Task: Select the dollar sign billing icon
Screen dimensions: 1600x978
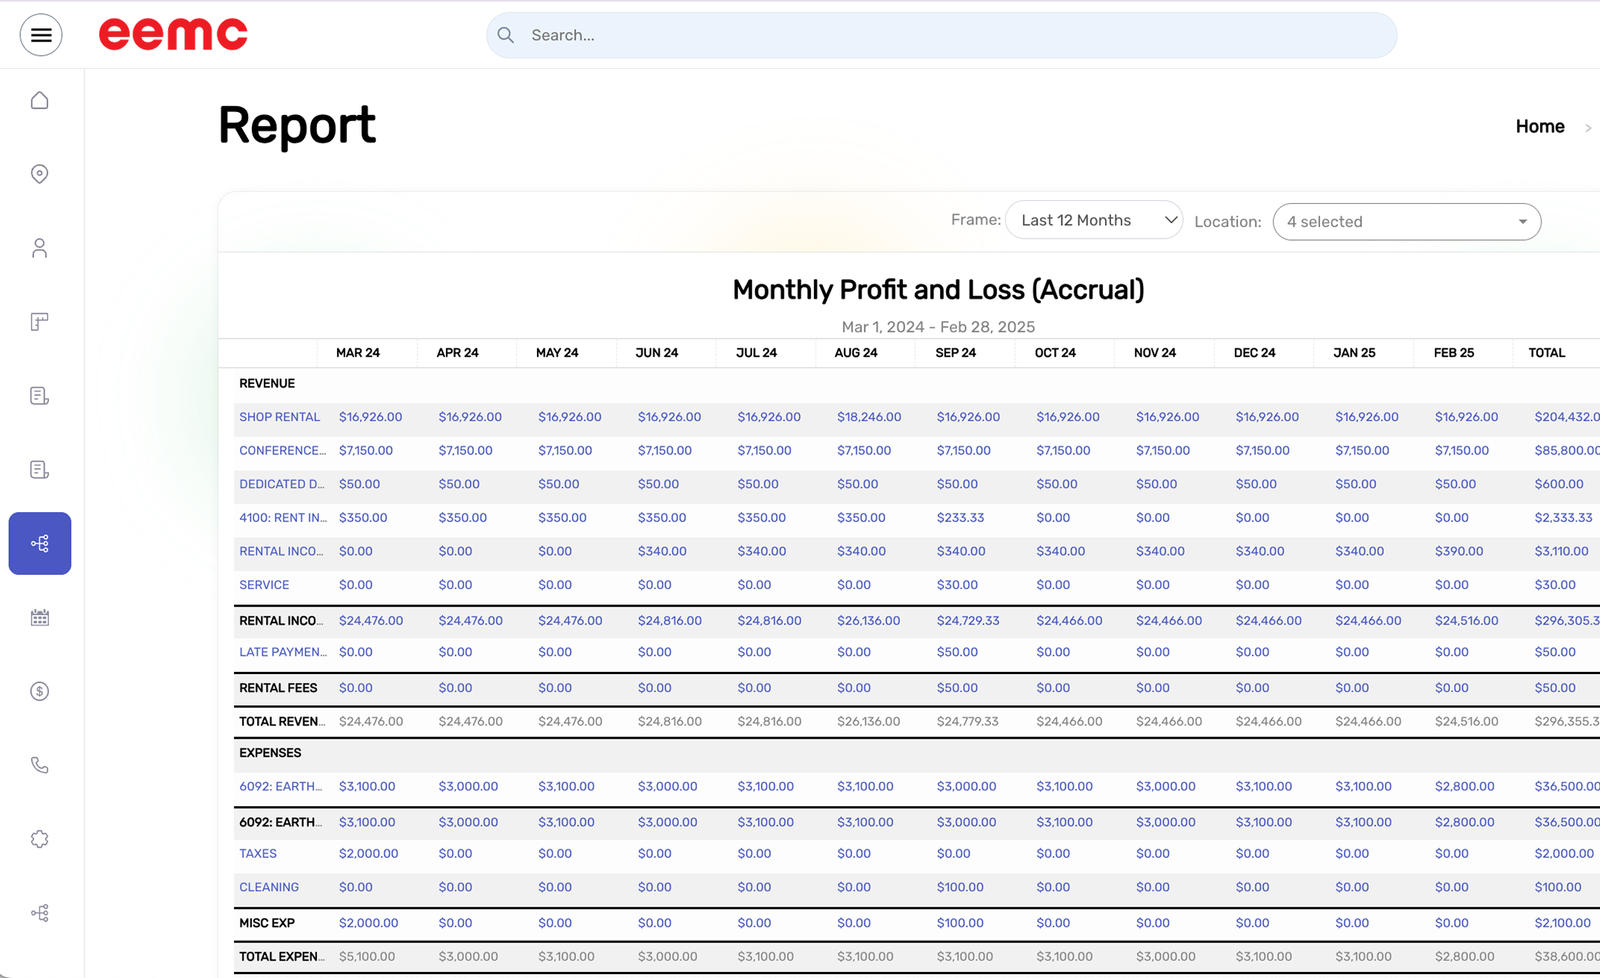Action: 40,692
